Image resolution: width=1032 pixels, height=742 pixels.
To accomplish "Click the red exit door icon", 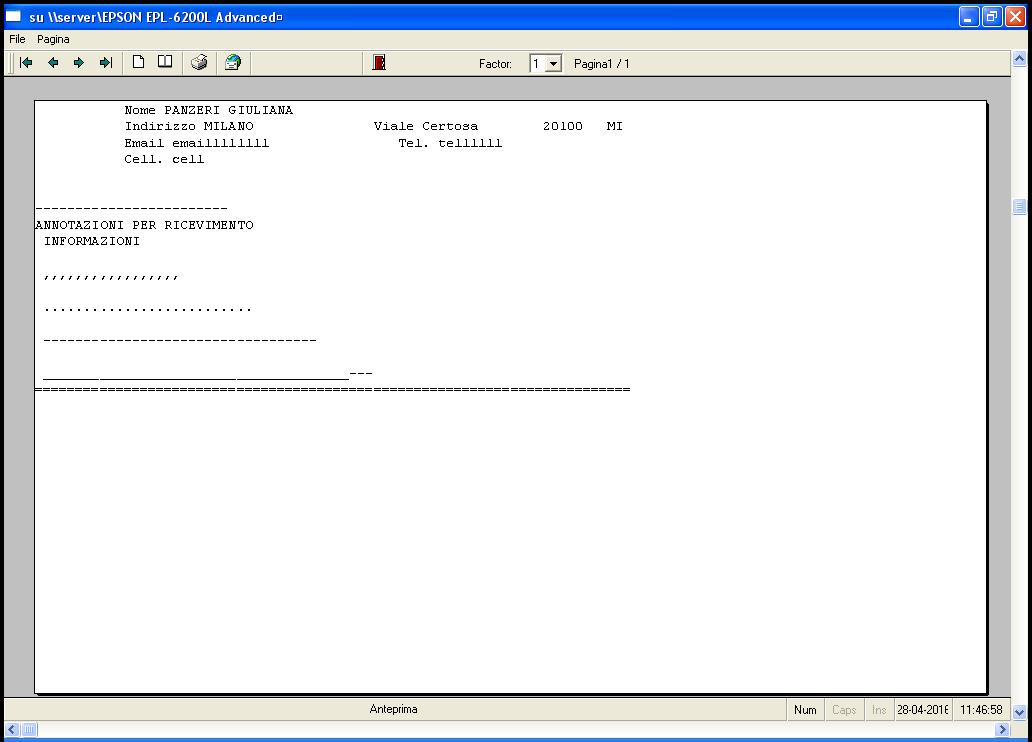I will point(379,63).
